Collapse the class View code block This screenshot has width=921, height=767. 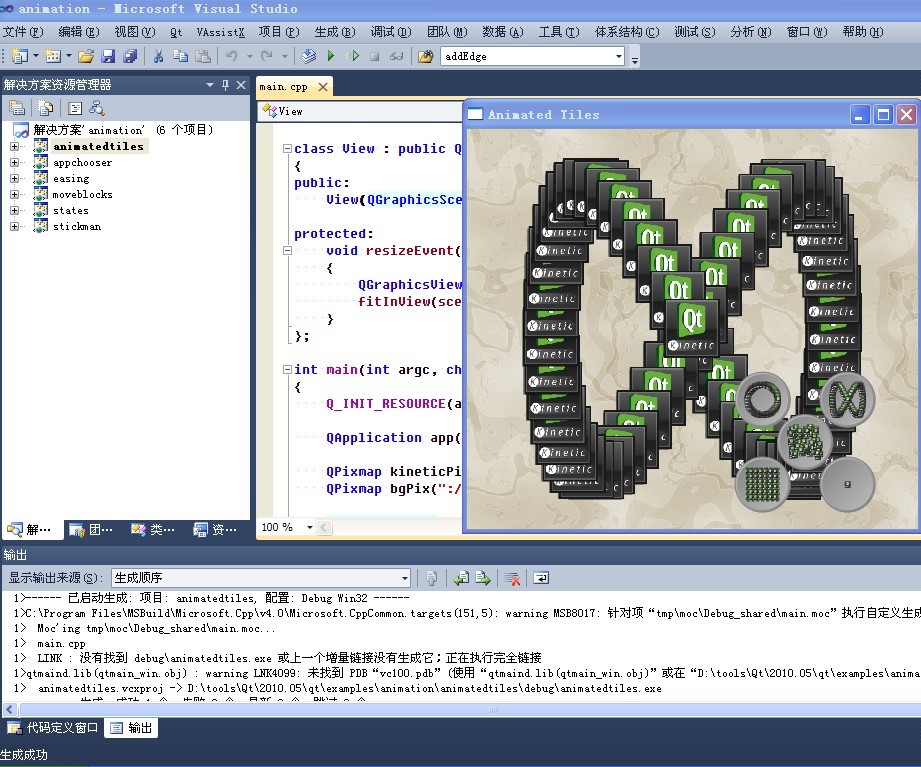click(287, 149)
